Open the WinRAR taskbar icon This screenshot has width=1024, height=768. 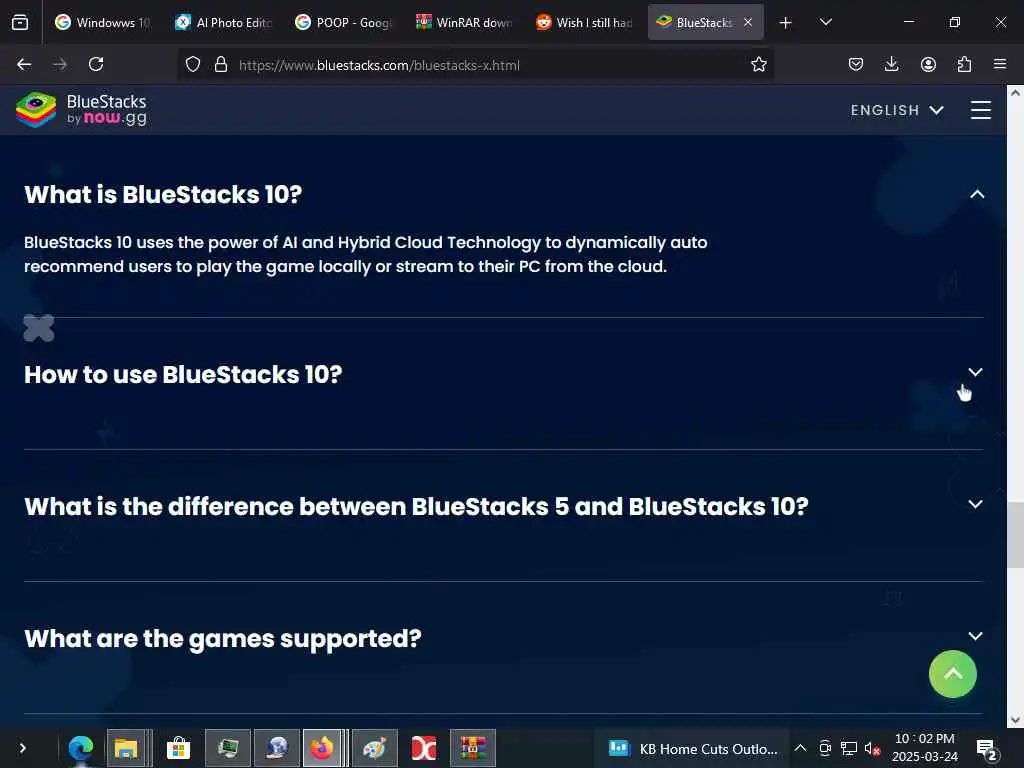(473, 748)
